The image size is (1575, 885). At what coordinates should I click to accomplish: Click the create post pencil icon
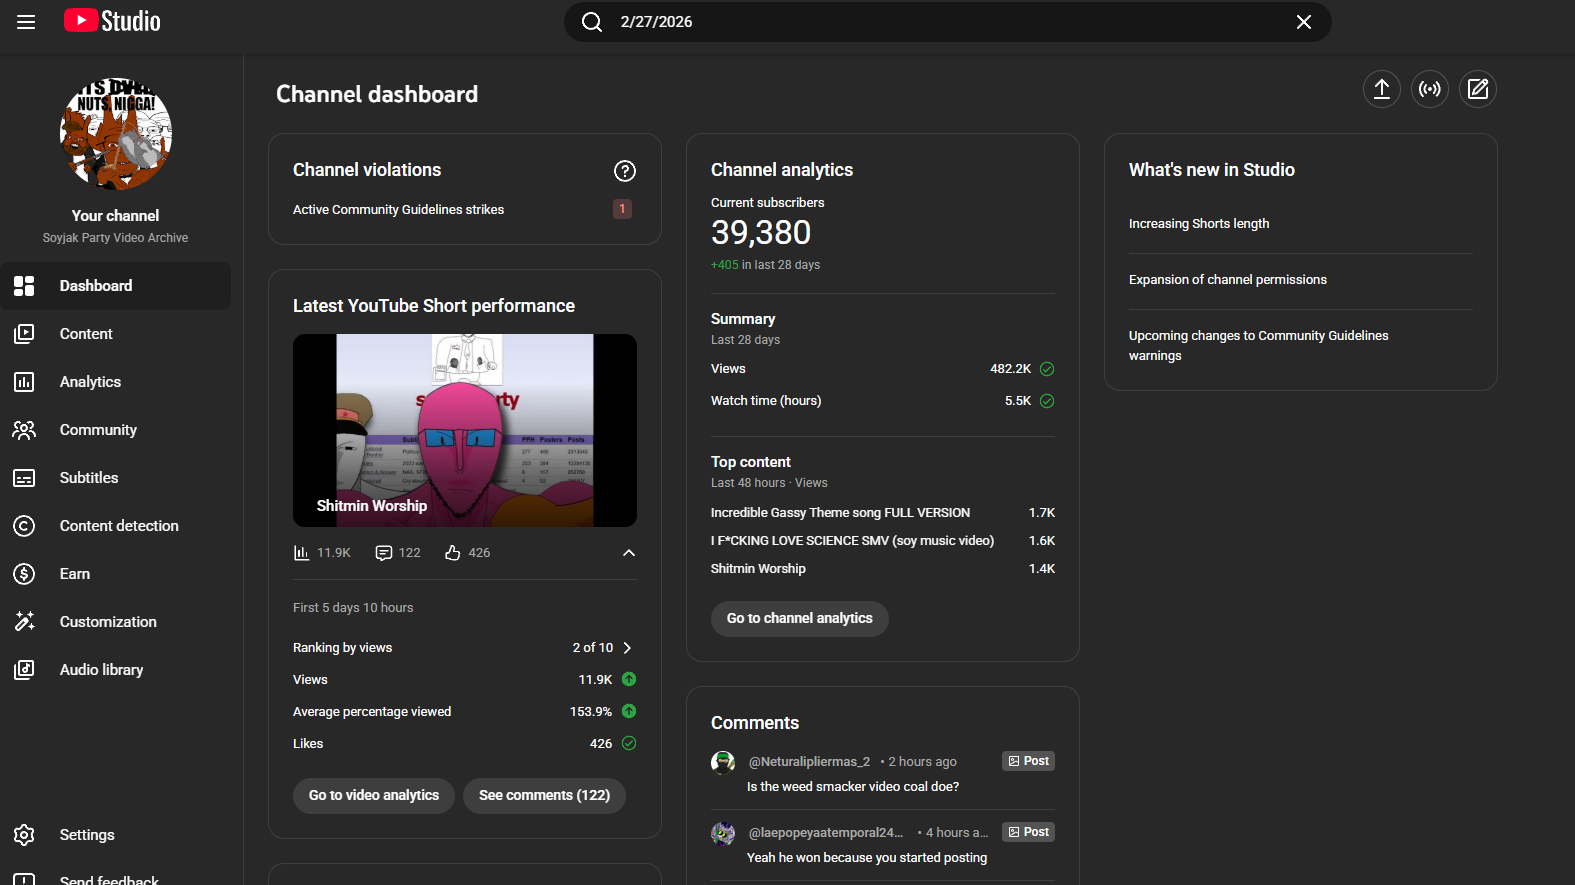(x=1477, y=89)
